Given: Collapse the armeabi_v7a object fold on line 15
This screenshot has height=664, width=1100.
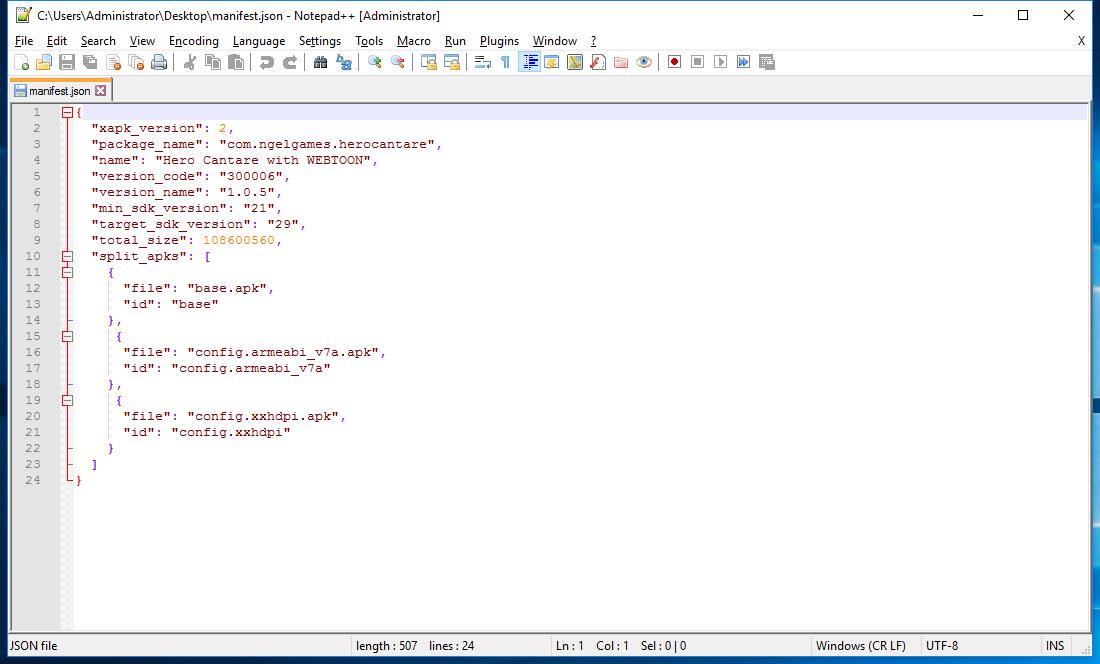Looking at the screenshot, I should [x=67, y=336].
